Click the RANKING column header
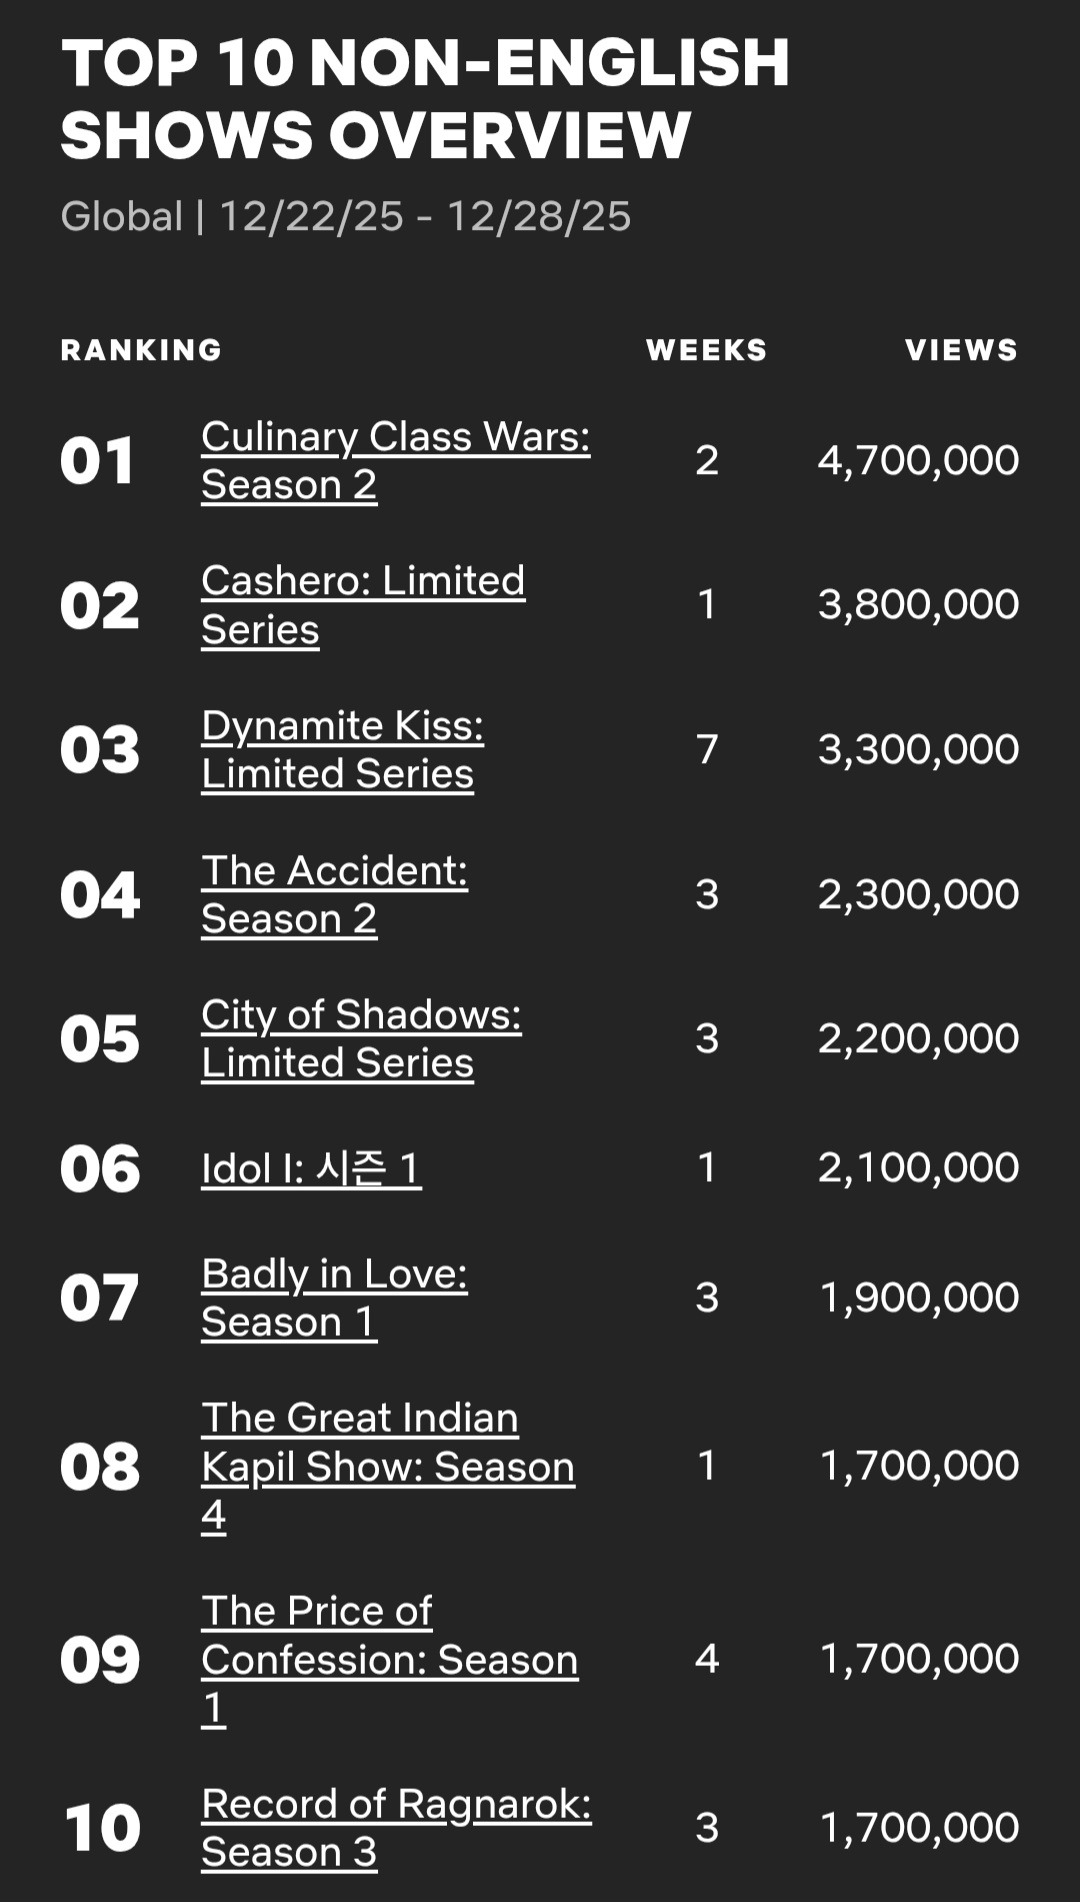Image resolution: width=1080 pixels, height=1902 pixels. [x=141, y=350]
